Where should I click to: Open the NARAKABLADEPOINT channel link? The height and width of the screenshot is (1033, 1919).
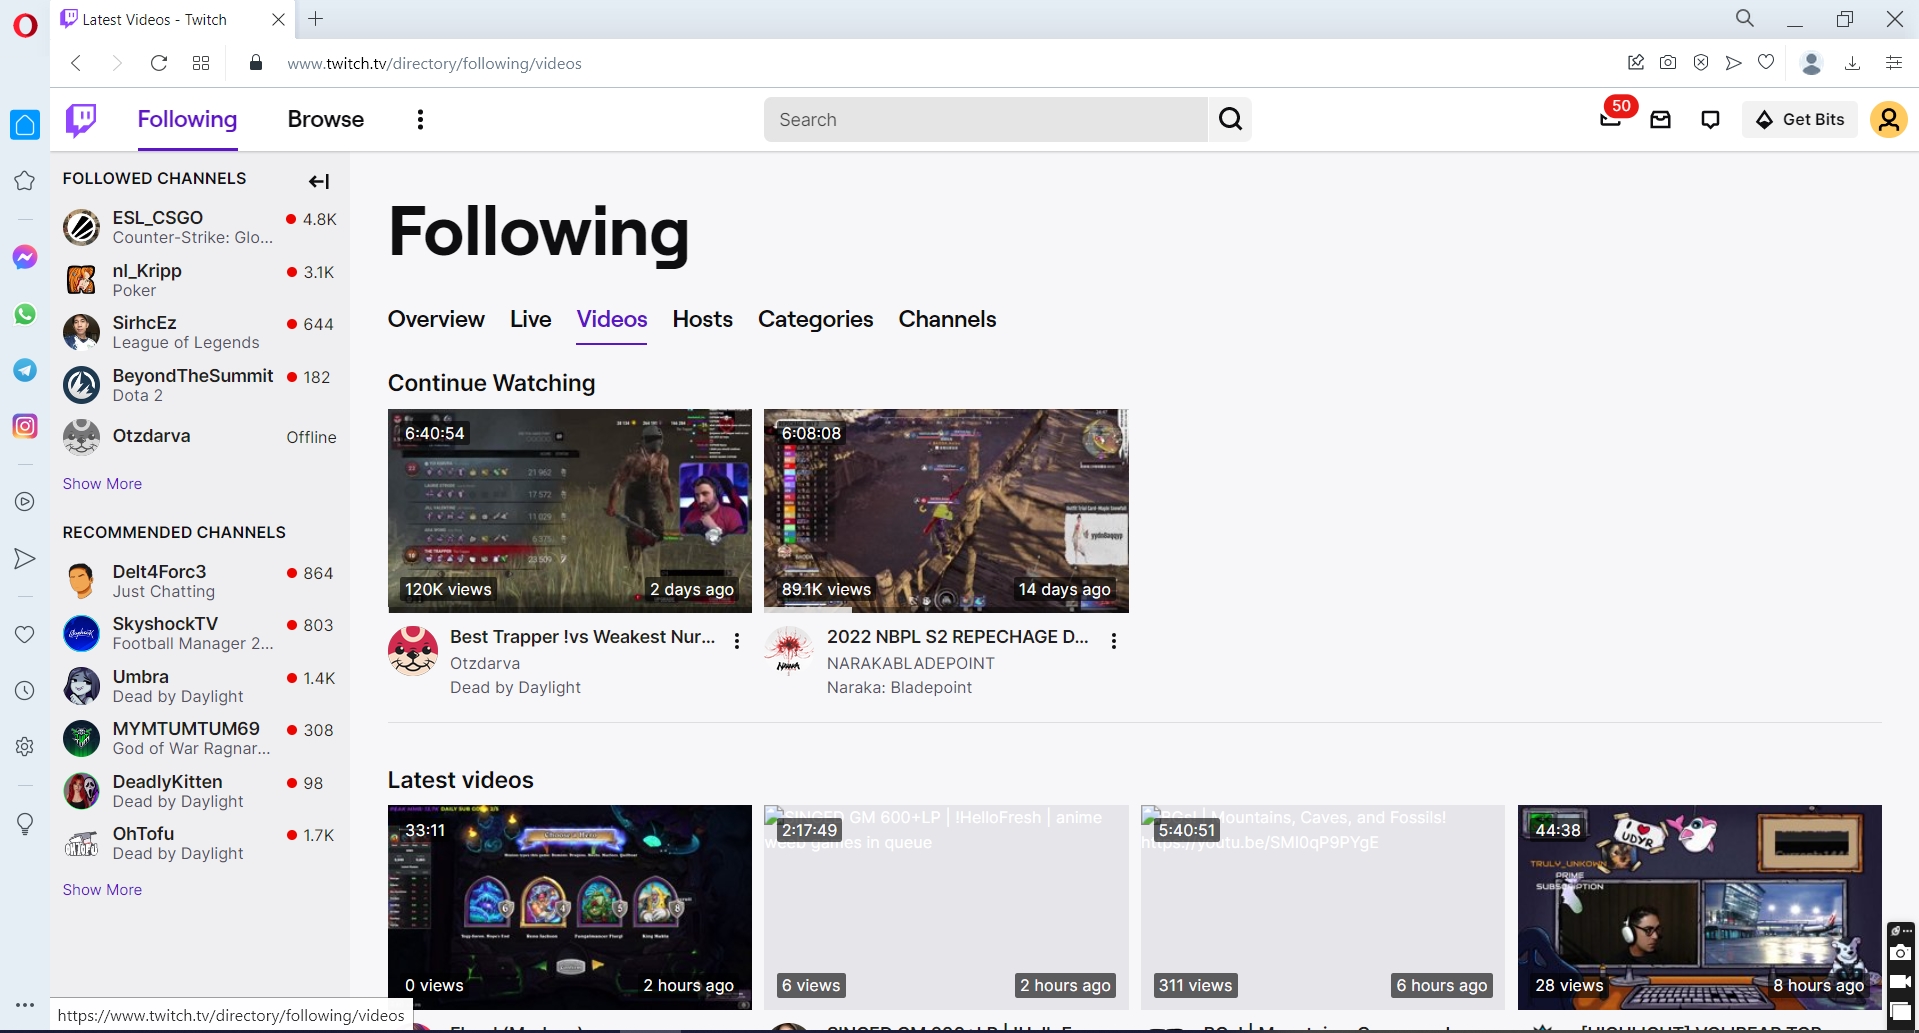(x=910, y=663)
